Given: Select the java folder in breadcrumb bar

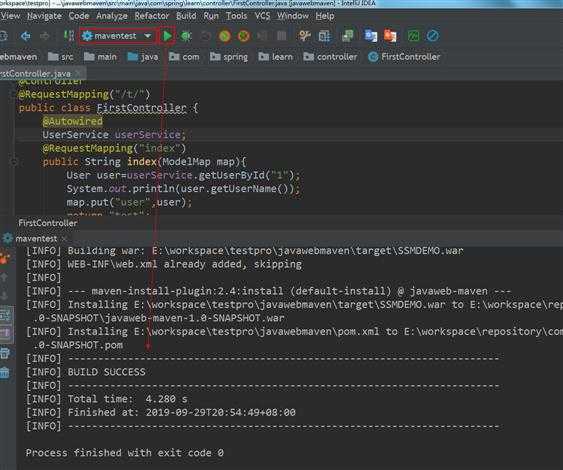Looking at the screenshot, I should (143, 57).
